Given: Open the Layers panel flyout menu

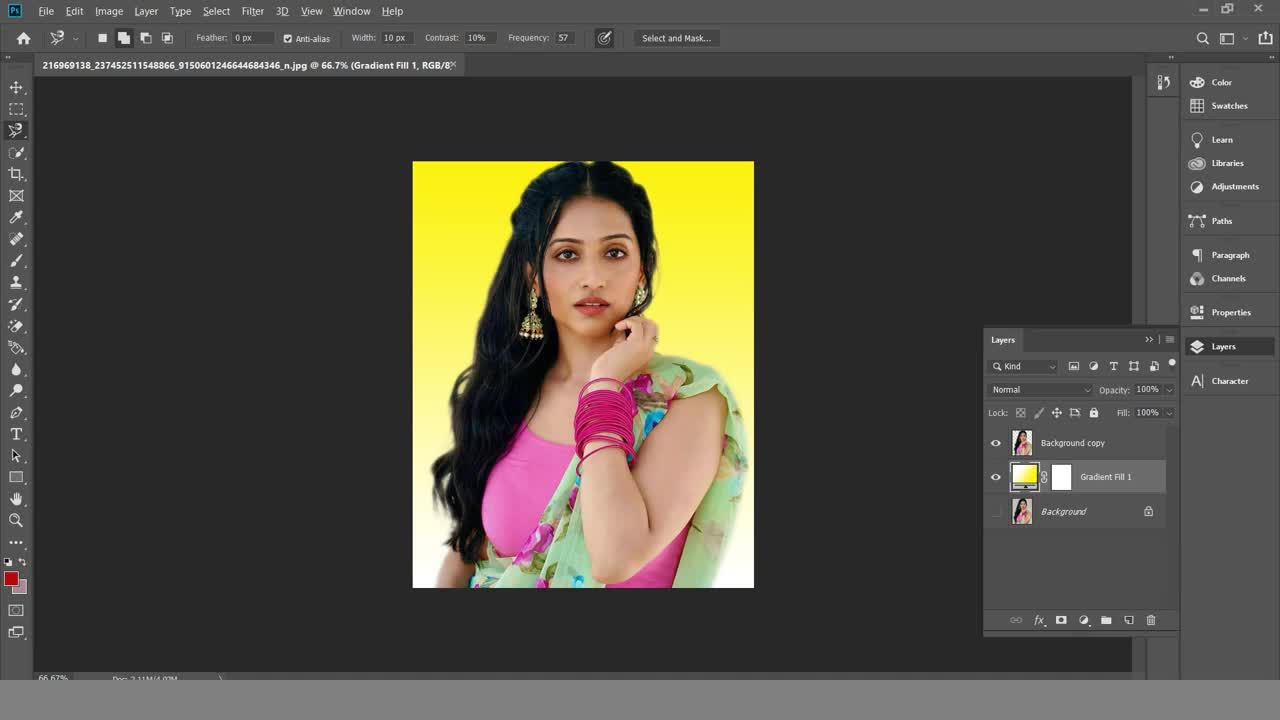Looking at the screenshot, I should 1170,340.
